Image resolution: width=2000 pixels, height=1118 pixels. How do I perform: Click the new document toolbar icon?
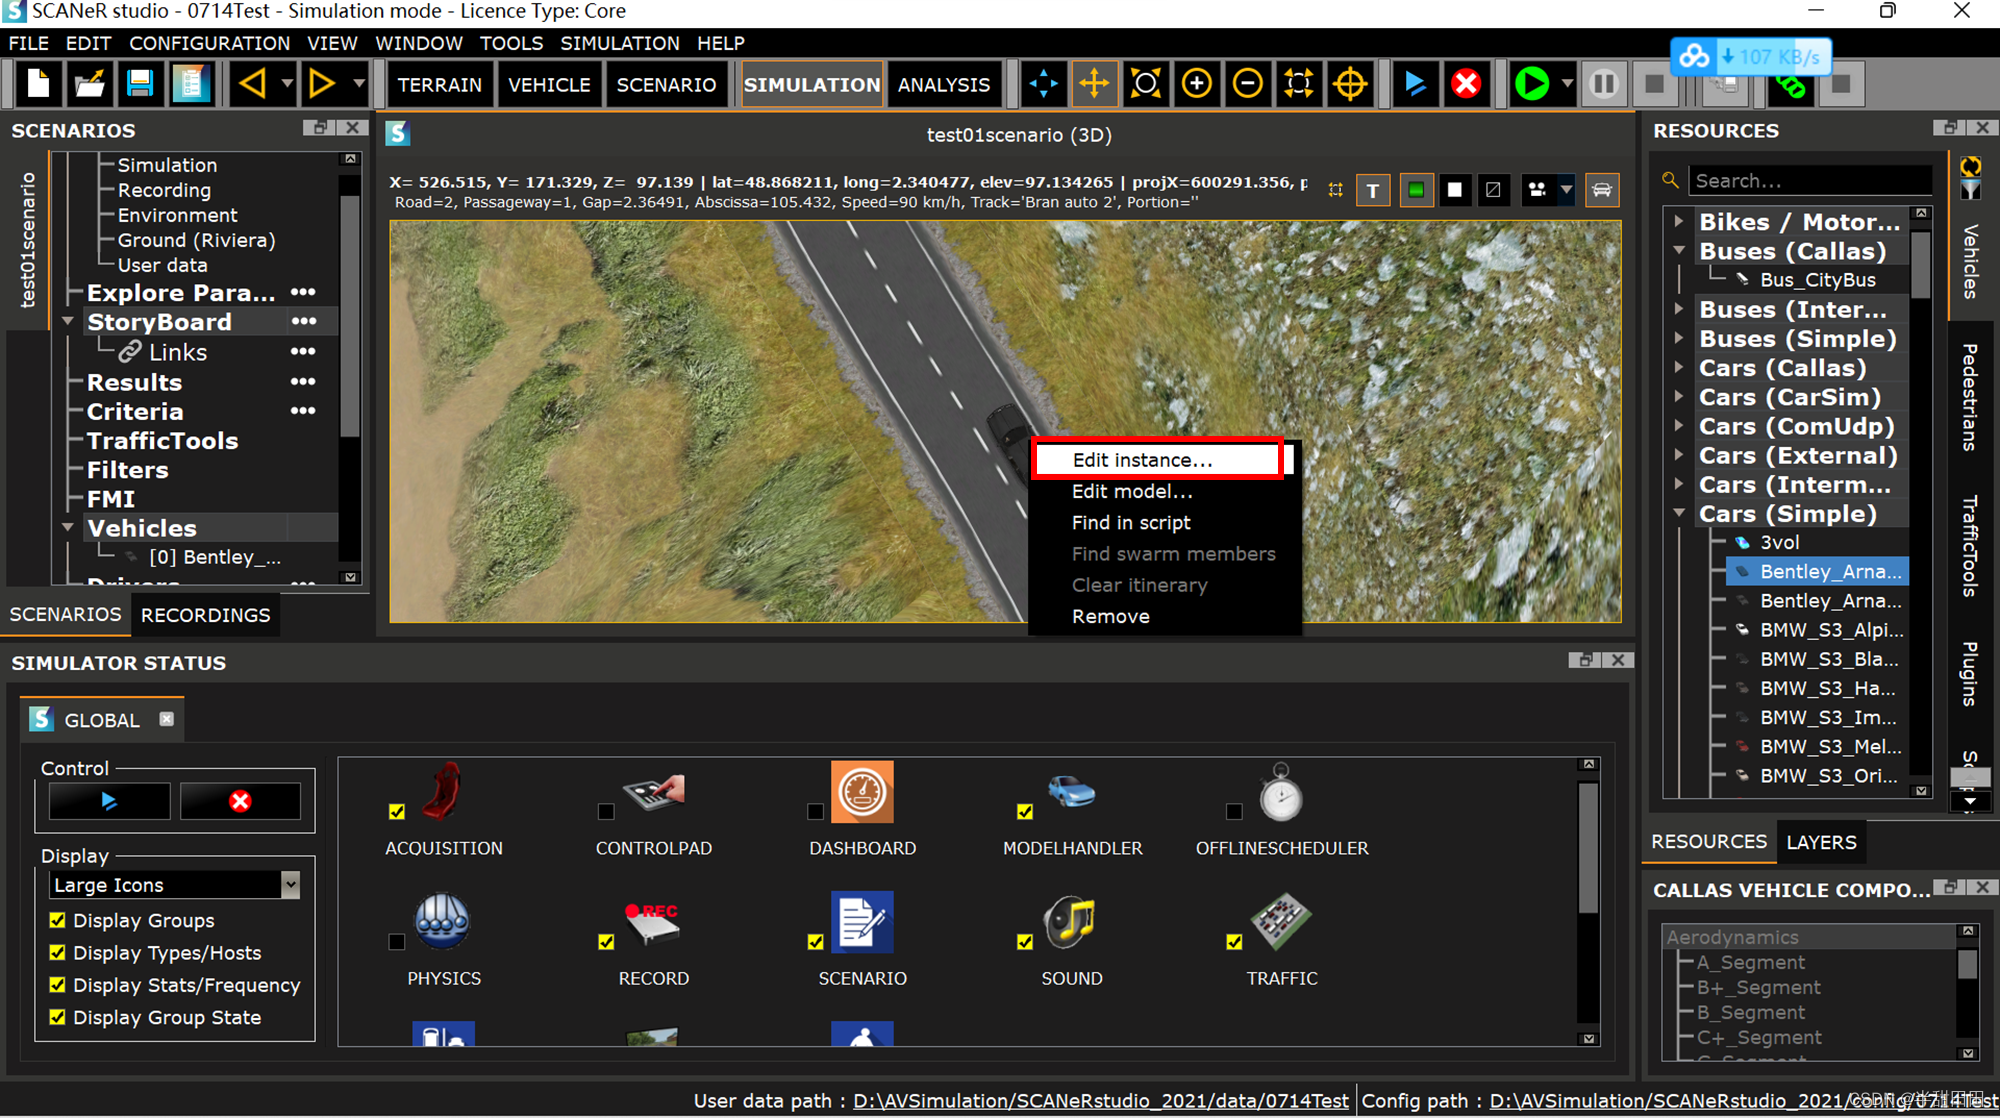tap(38, 84)
